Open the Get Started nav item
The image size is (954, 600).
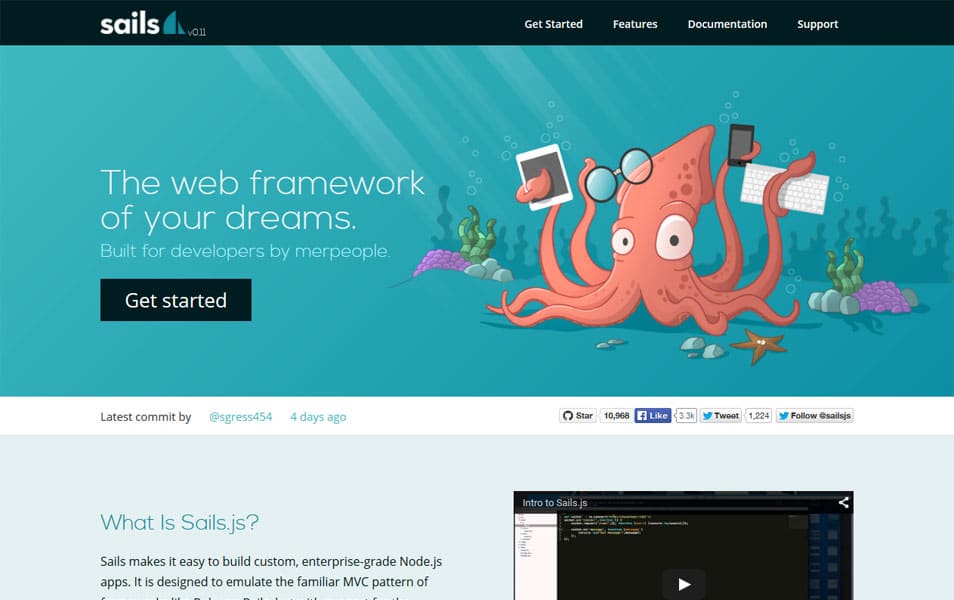pyautogui.click(x=553, y=24)
